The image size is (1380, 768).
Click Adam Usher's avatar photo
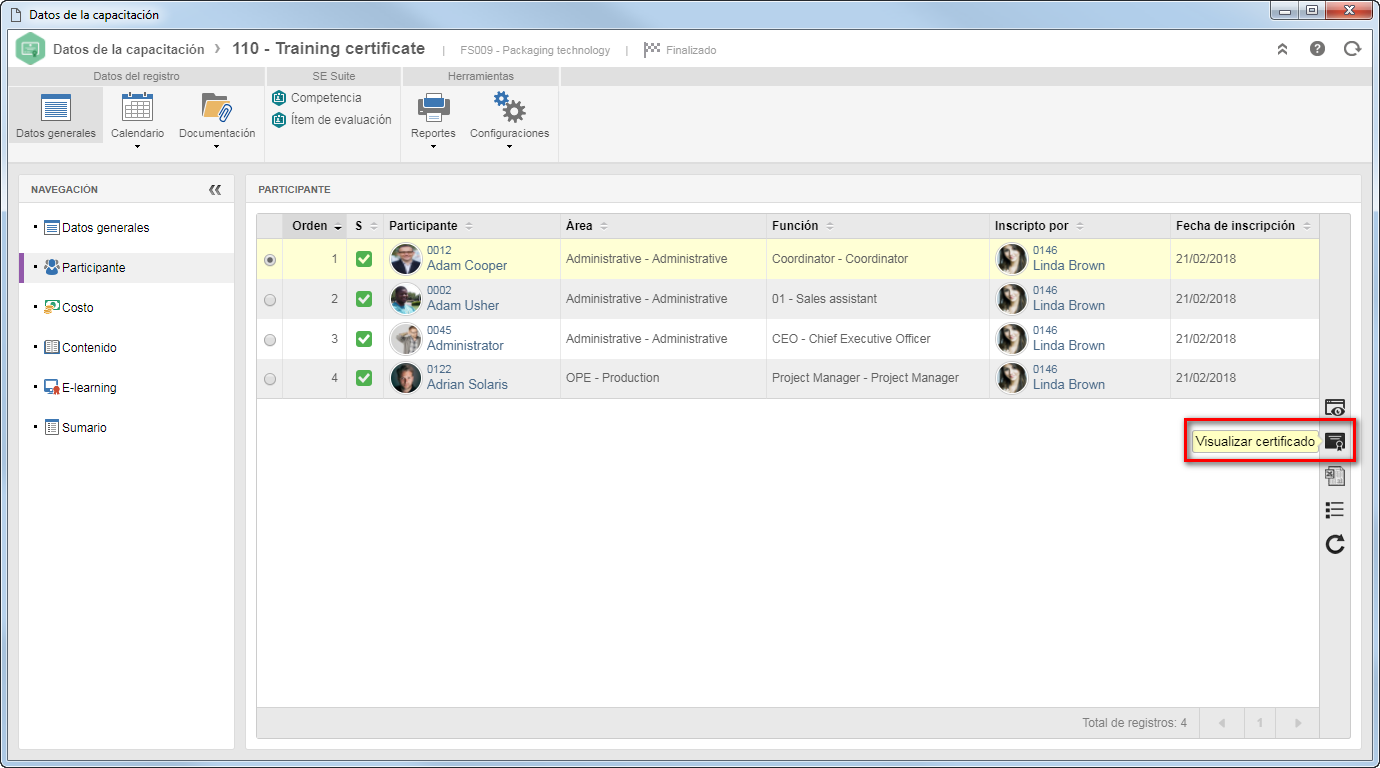click(406, 299)
